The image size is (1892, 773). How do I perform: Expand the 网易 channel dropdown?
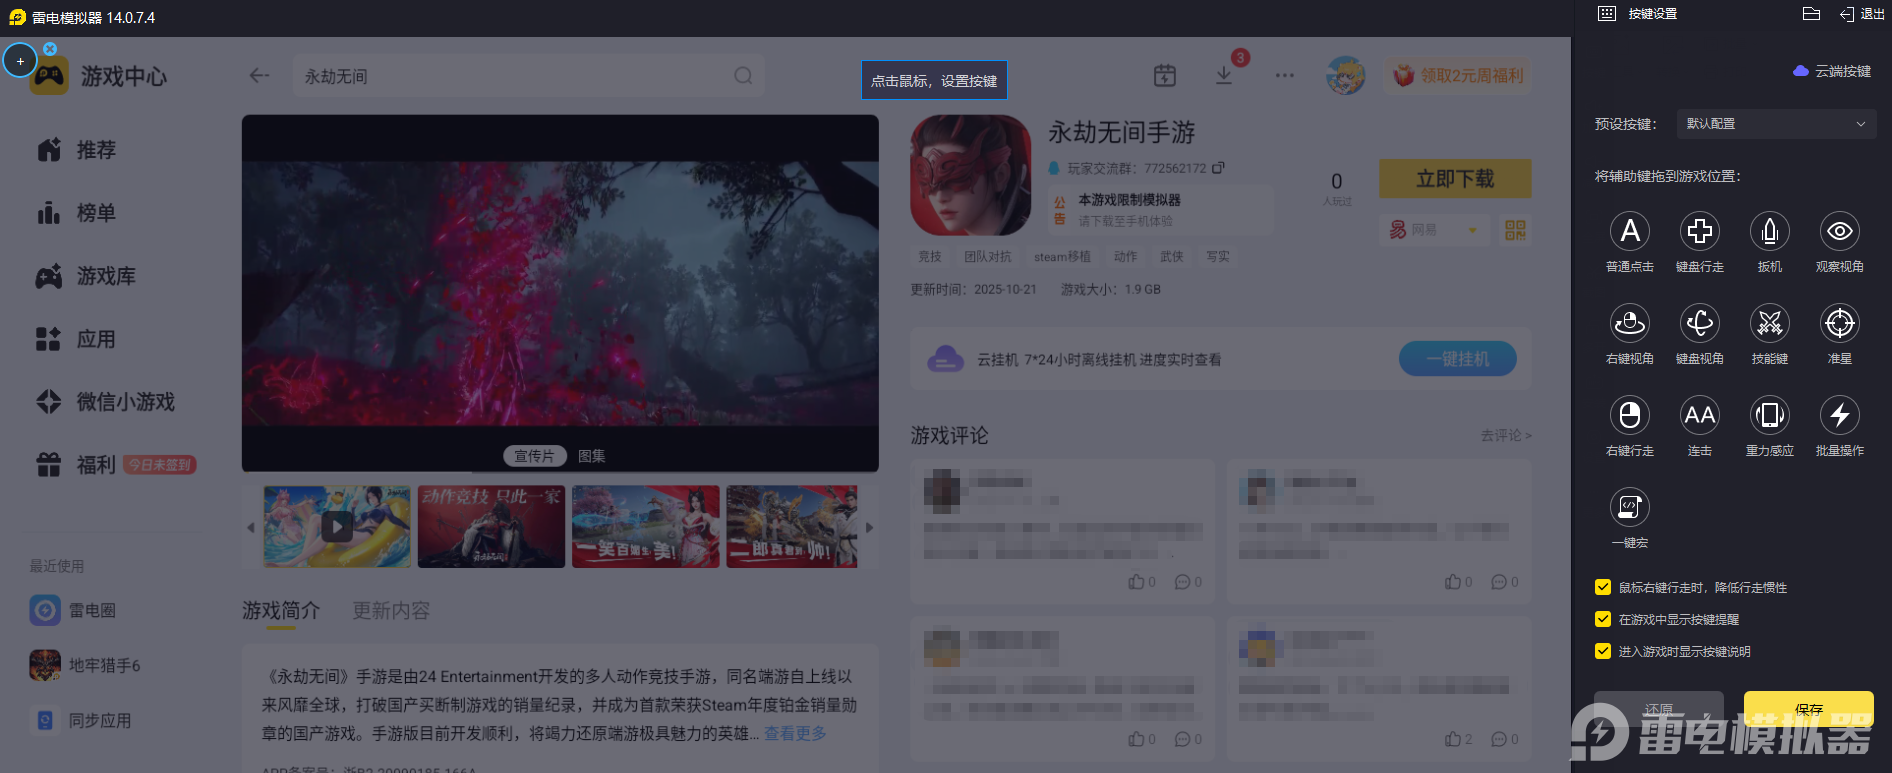[x=1434, y=230]
